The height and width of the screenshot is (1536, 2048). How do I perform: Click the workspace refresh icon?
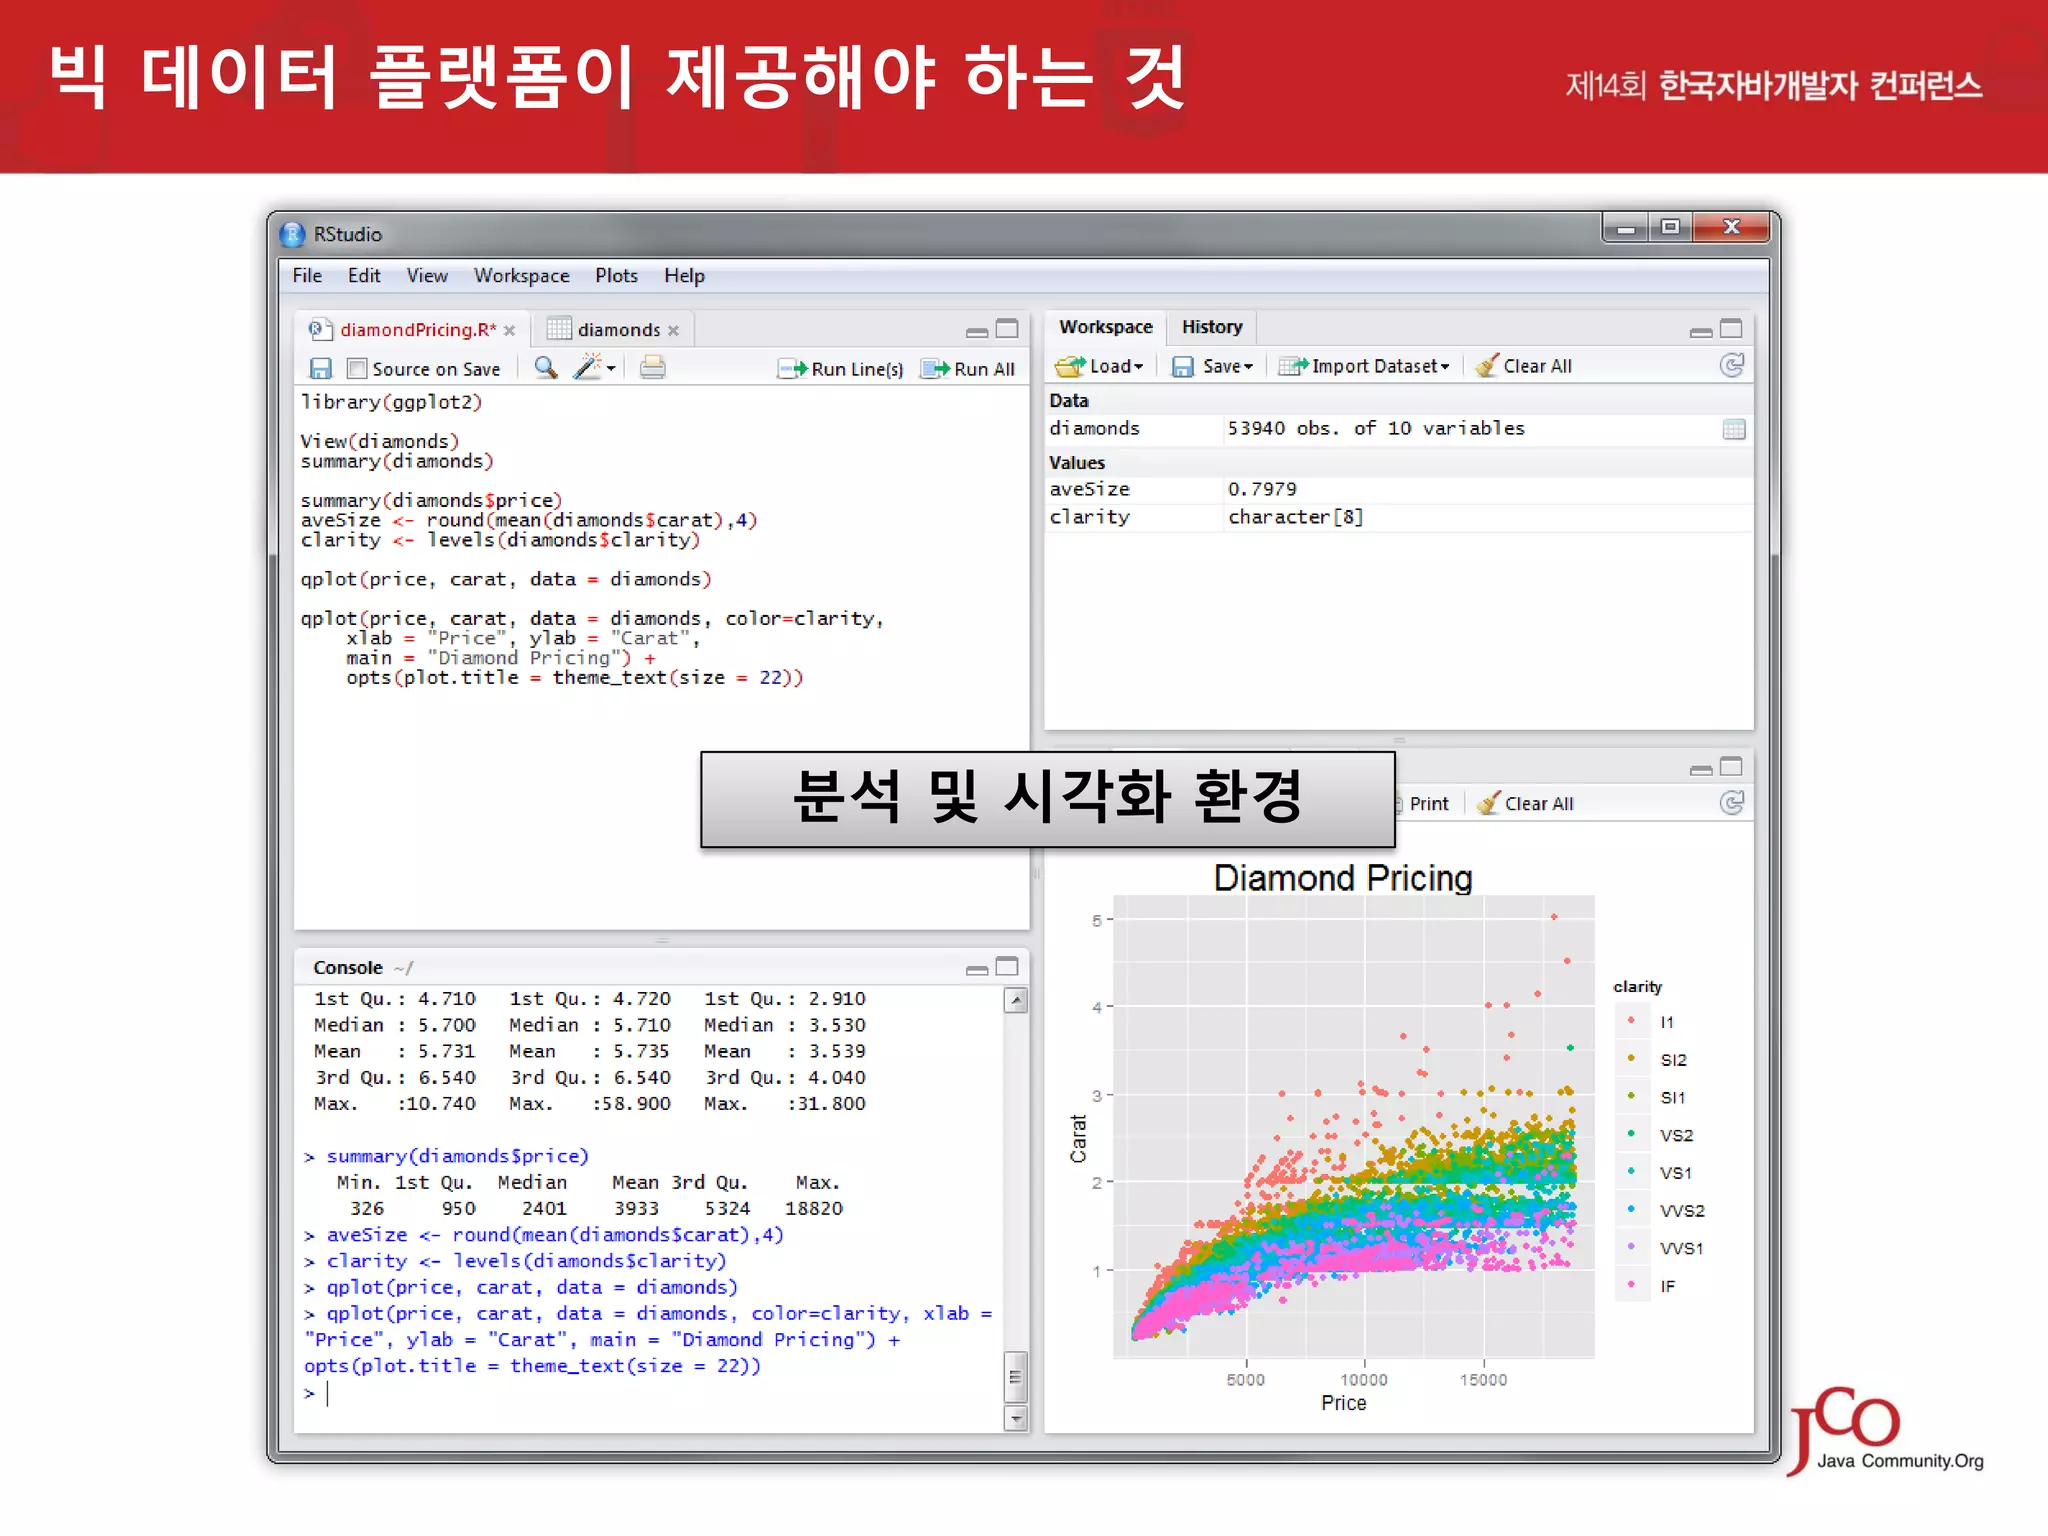click(x=1732, y=366)
